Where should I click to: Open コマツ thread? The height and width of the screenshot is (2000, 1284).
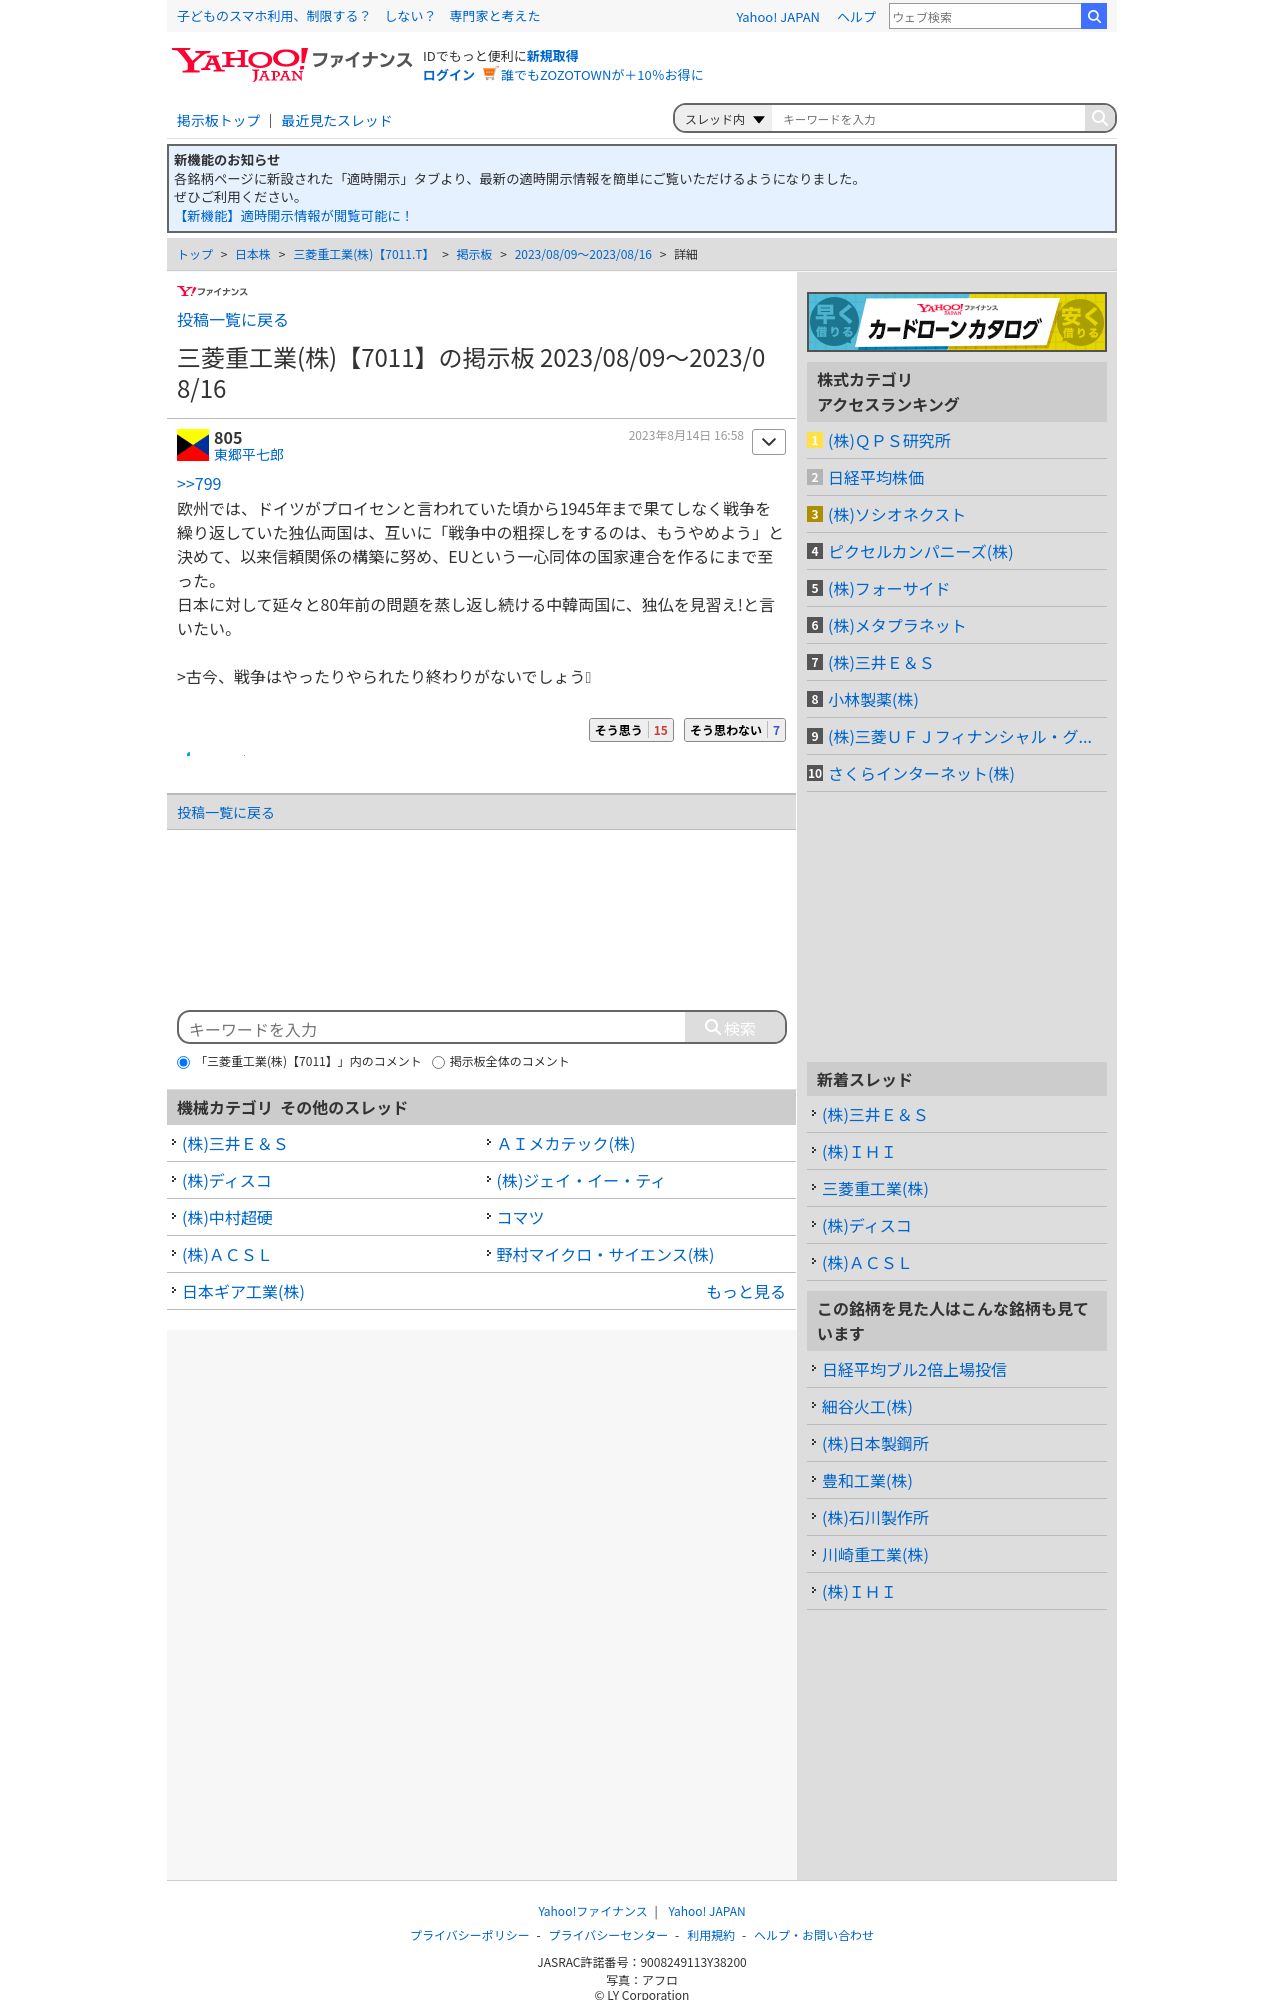[x=520, y=1218]
